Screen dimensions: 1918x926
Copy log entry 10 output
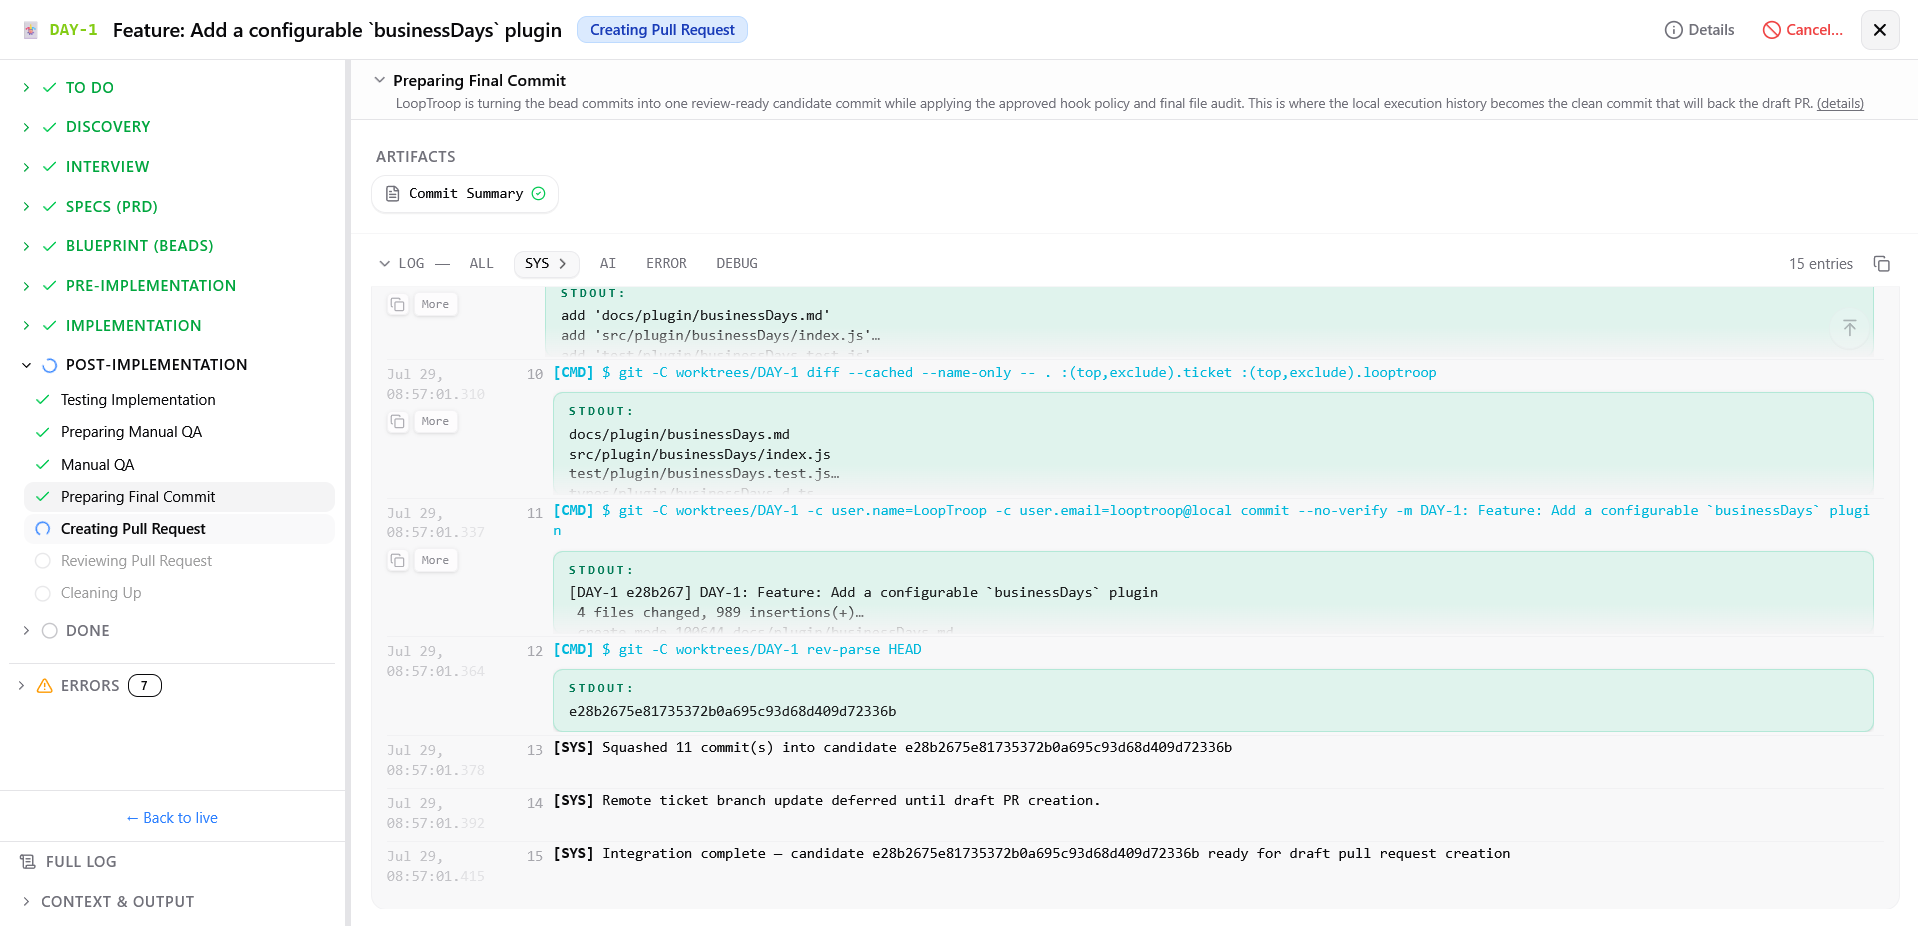[x=397, y=422]
